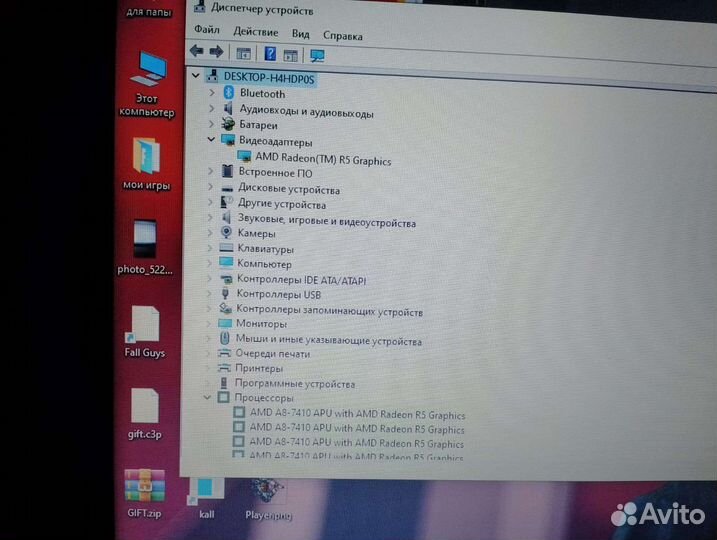Click the speaker icon beside Аудиовходы и аудиовыходы
The height and width of the screenshot is (540, 717).
pyautogui.click(x=228, y=108)
